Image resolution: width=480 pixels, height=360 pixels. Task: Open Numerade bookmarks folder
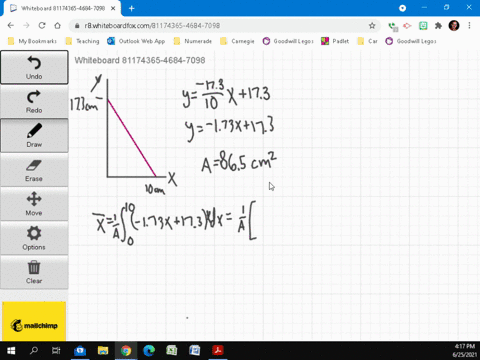(193, 41)
